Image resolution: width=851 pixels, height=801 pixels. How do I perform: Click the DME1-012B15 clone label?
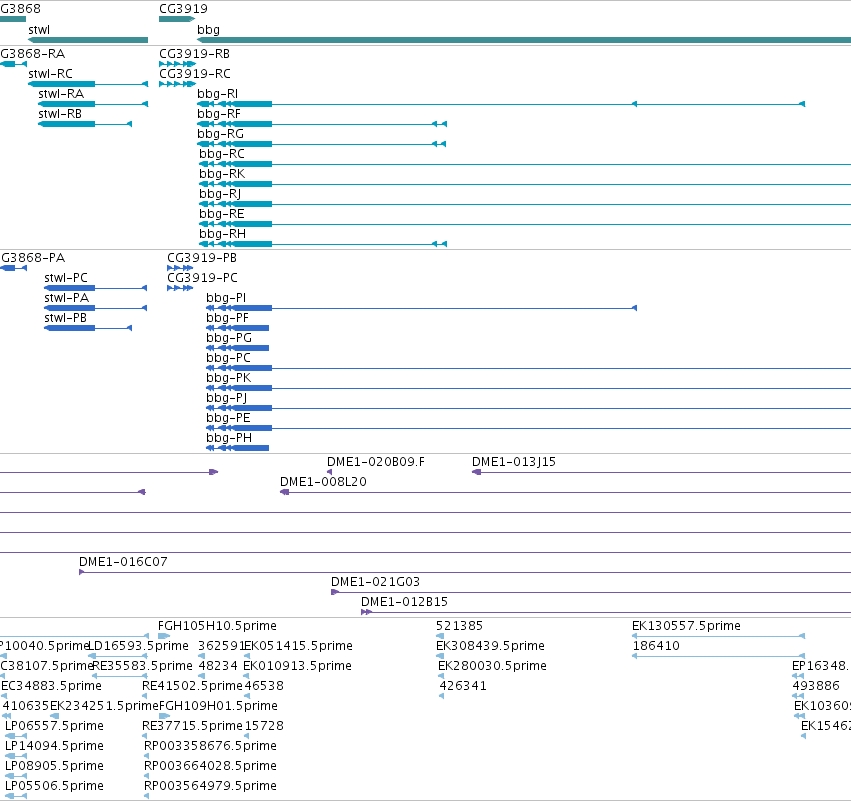click(404, 602)
